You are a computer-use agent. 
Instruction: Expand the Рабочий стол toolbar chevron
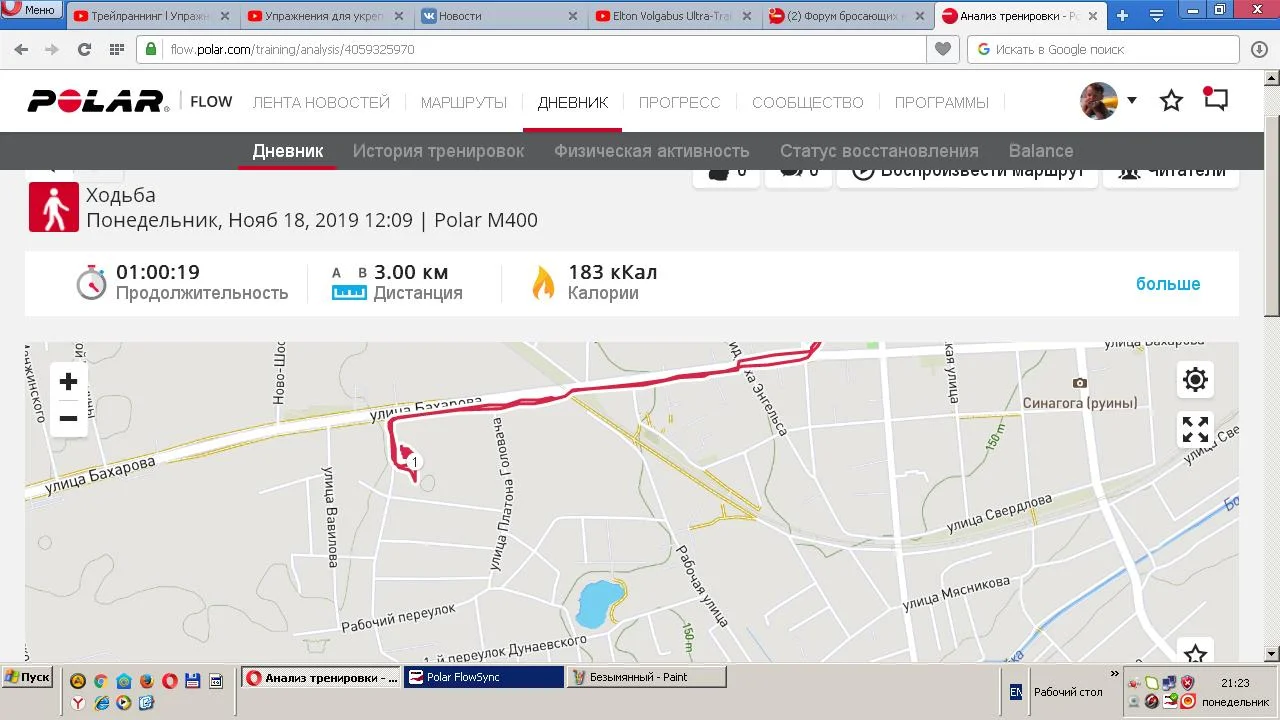[x=1114, y=674]
